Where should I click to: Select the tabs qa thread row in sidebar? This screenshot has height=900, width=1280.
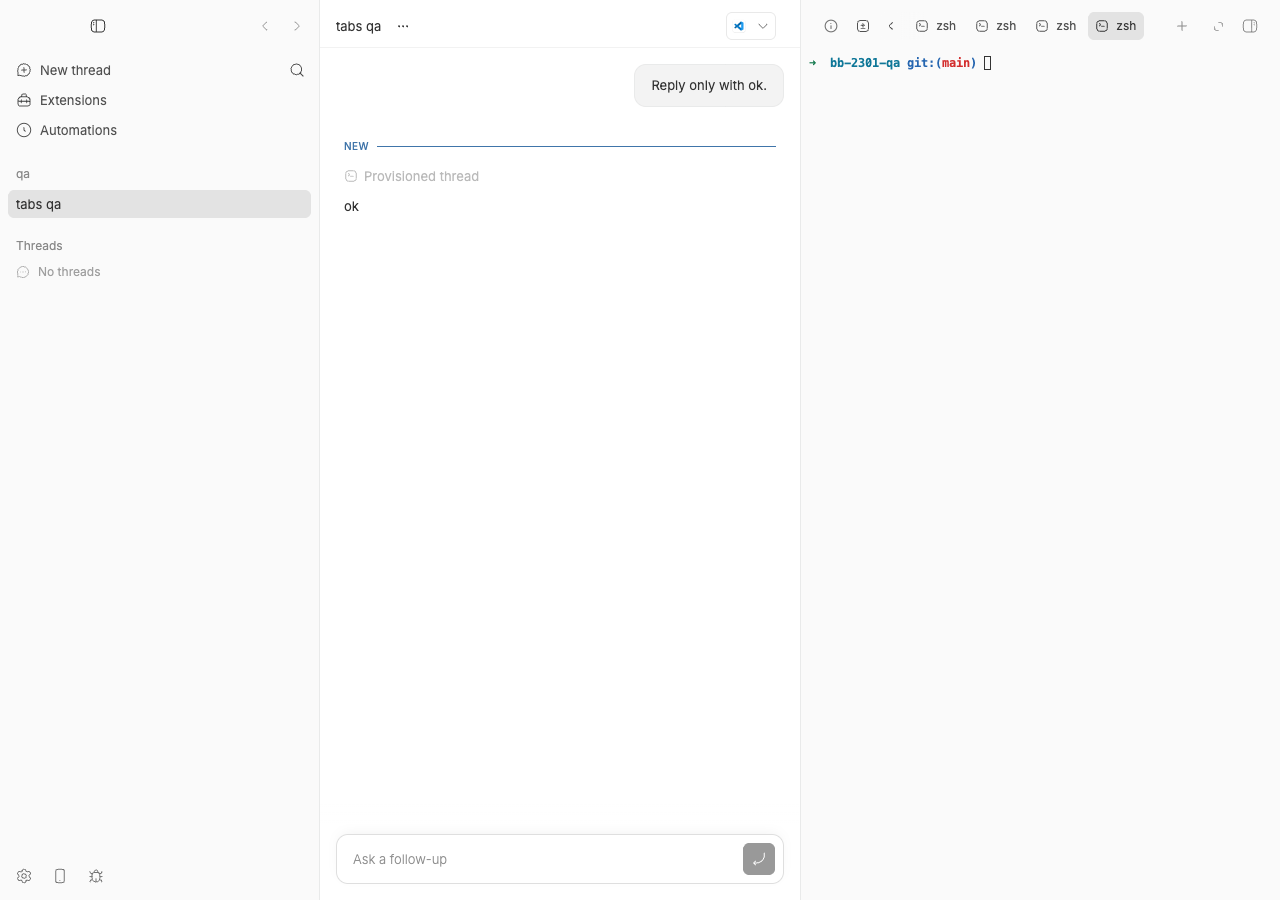[x=159, y=204]
